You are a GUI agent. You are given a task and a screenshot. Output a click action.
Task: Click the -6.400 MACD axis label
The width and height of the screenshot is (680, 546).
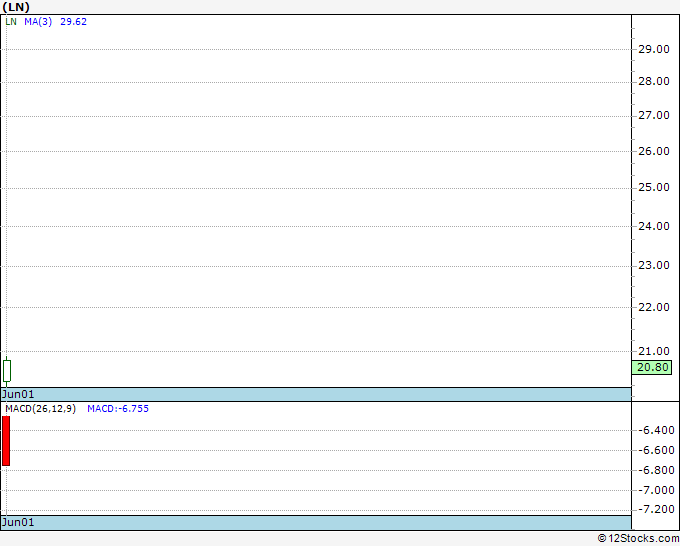point(656,430)
